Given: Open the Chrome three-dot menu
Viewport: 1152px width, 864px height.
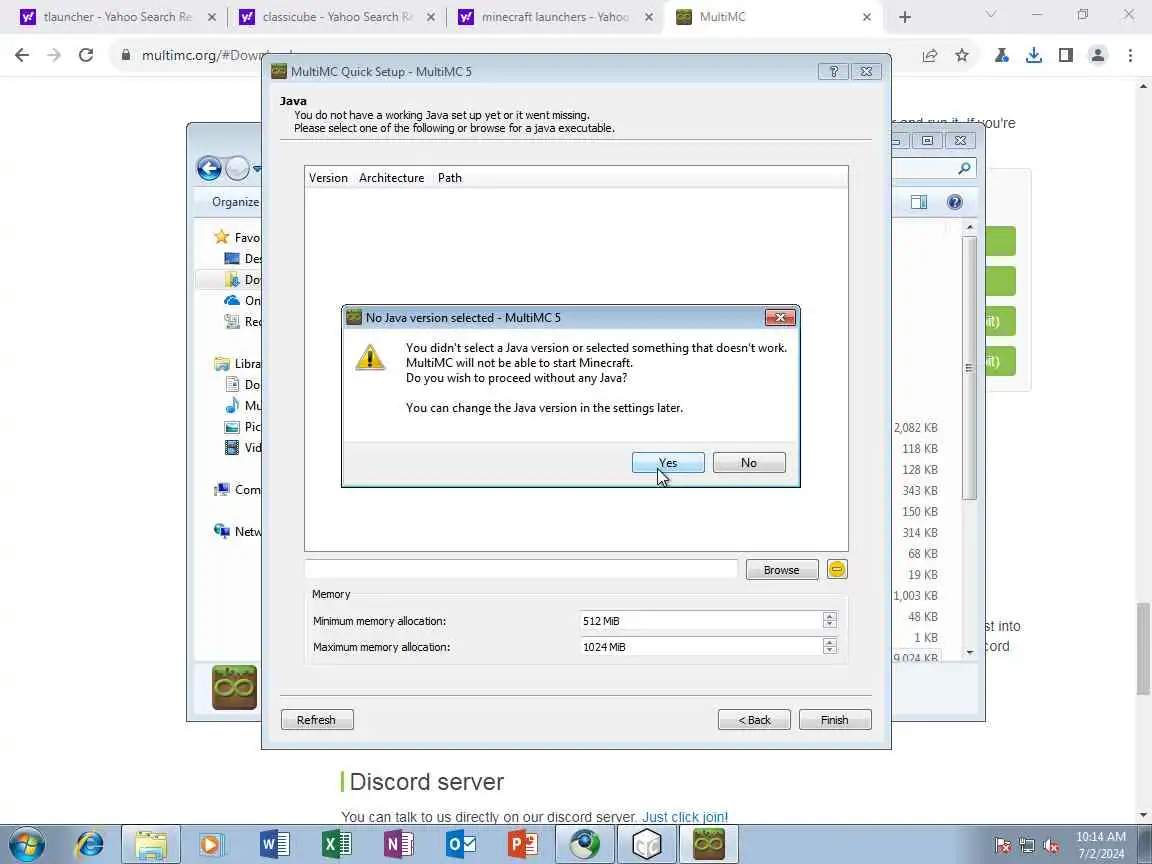Looking at the screenshot, I should (x=1130, y=55).
